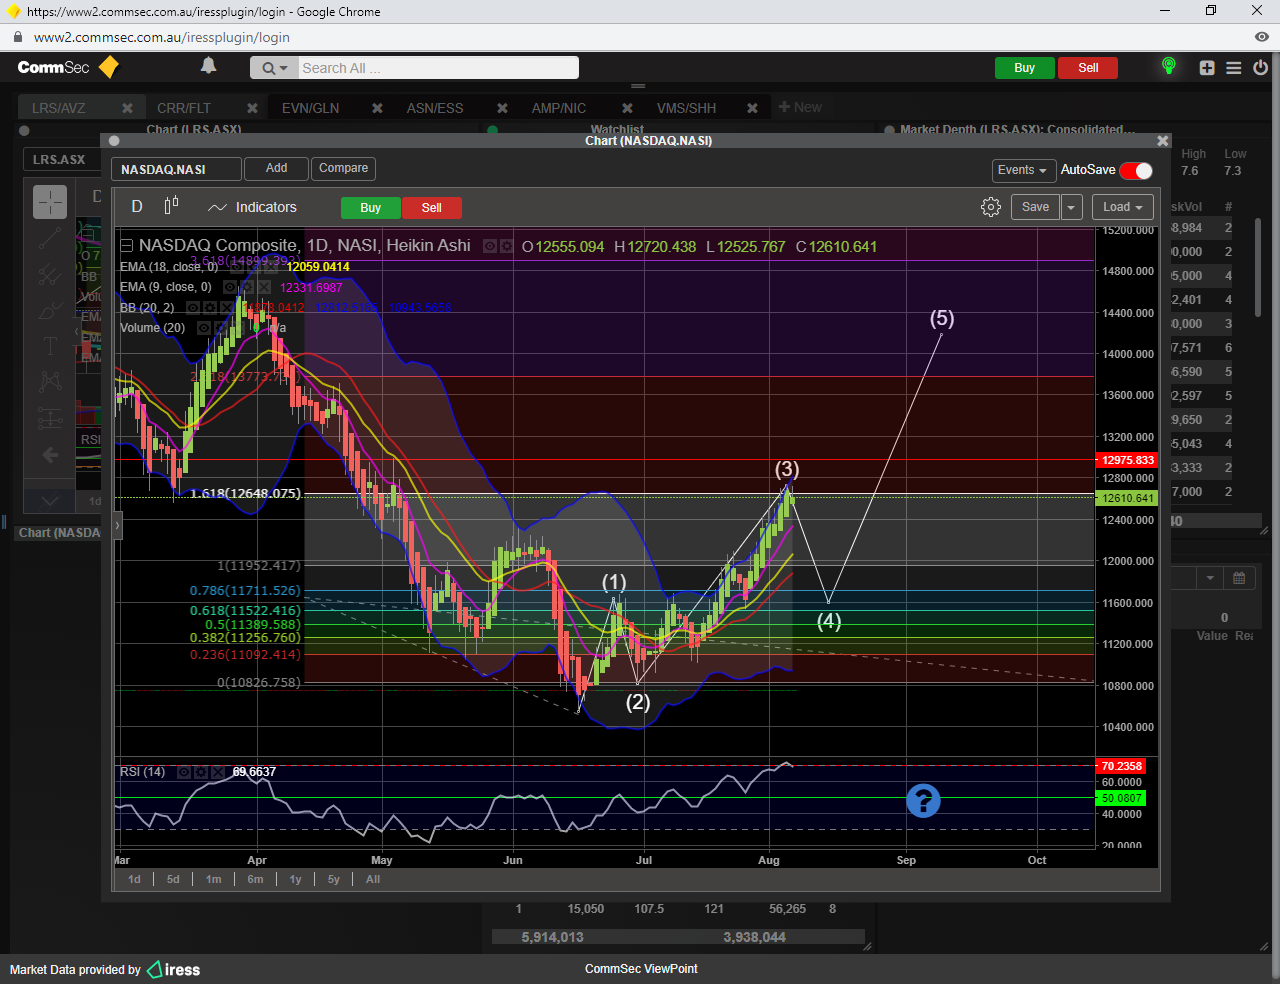The width and height of the screenshot is (1280, 984).
Task: Open the arrow next to Save
Action: point(1071,207)
